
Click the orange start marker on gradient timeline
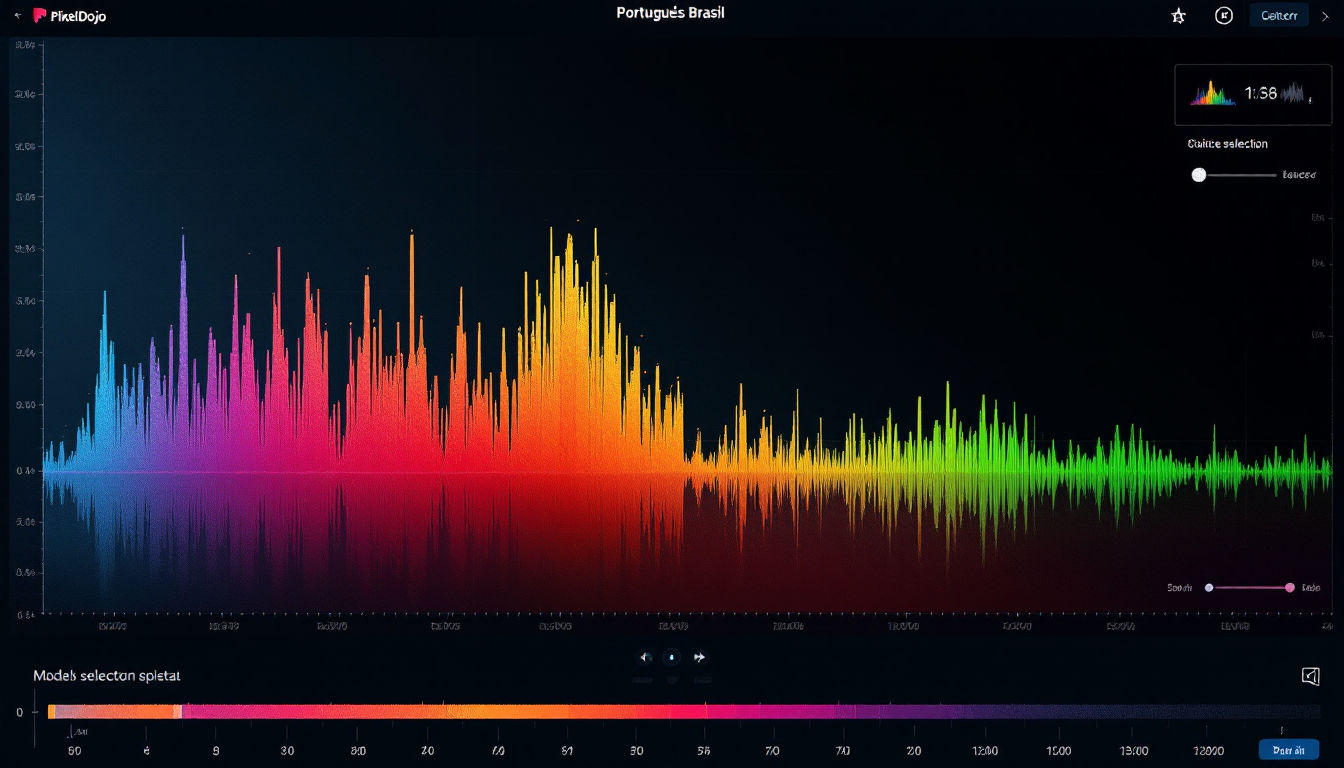coord(51,711)
